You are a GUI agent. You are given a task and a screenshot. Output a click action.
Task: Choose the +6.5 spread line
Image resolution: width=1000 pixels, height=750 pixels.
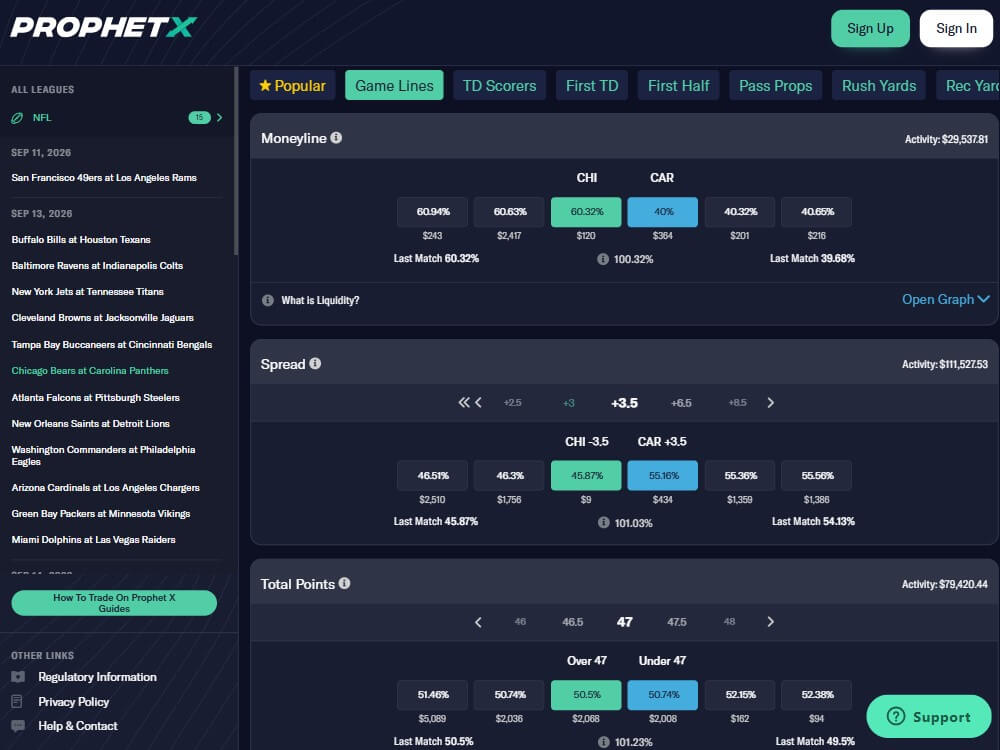[x=681, y=402]
